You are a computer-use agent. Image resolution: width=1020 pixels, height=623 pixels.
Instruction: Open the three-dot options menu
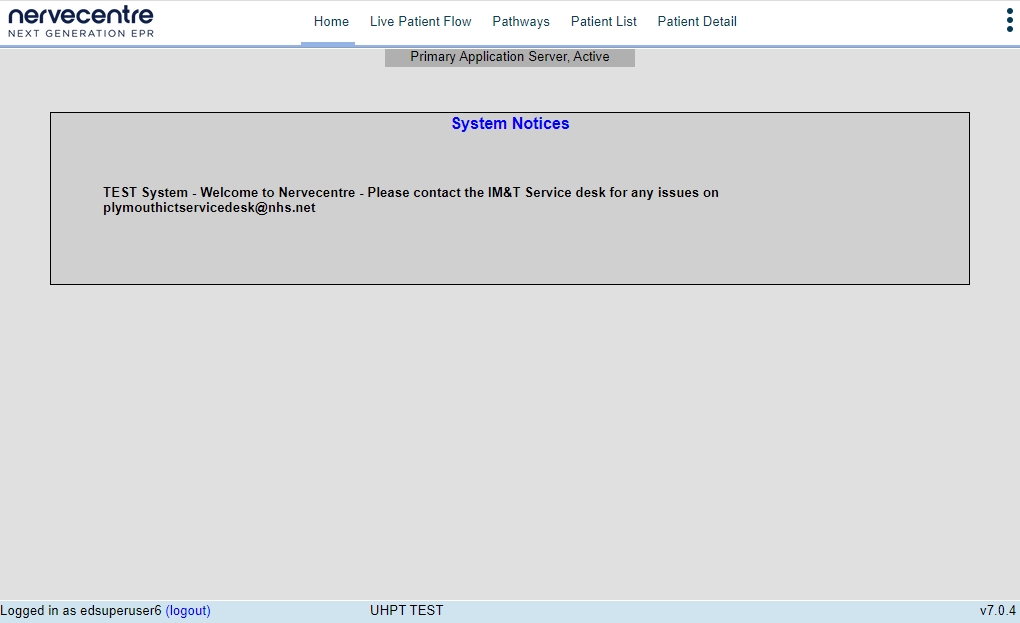pyautogui.click(x=1009, y=20)
